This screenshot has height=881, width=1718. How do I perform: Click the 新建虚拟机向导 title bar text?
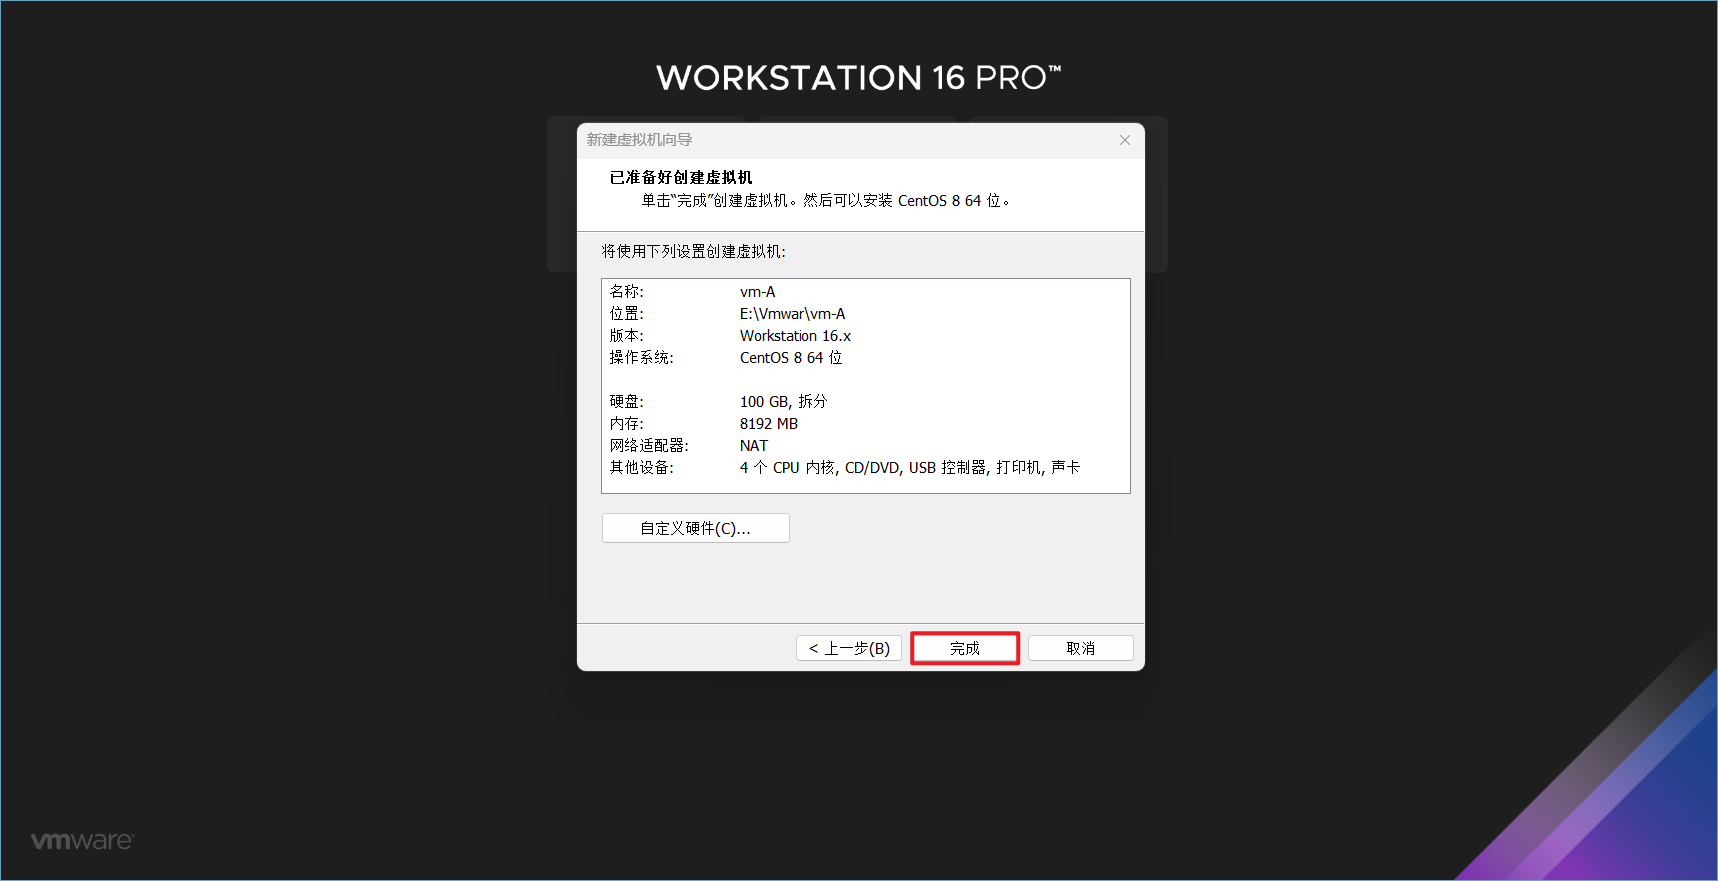pyautogui.click(x=639, y=140)
